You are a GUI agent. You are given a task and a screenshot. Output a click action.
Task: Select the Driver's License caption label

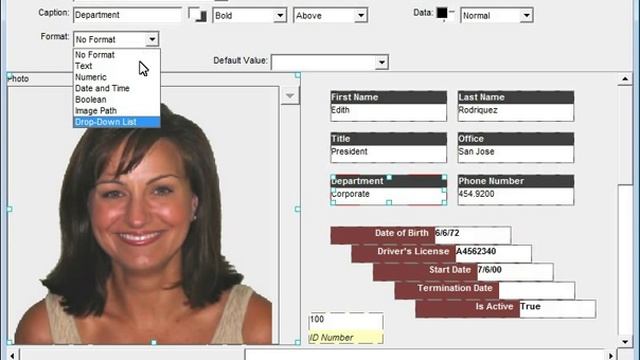pyautogui.click(x=404, y=253)
